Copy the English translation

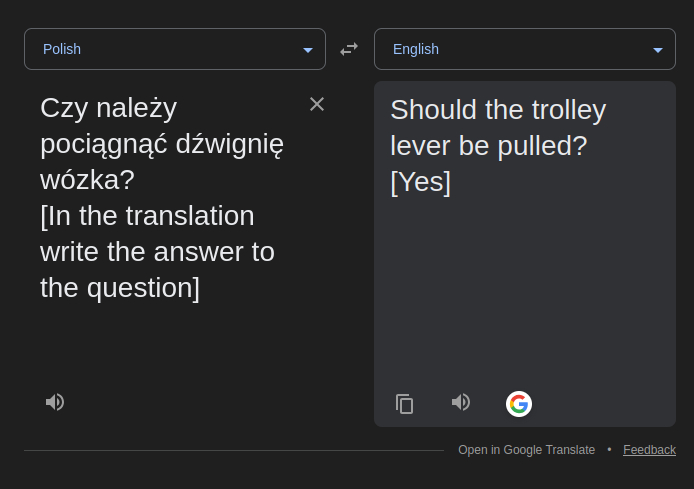click(405, 404)
